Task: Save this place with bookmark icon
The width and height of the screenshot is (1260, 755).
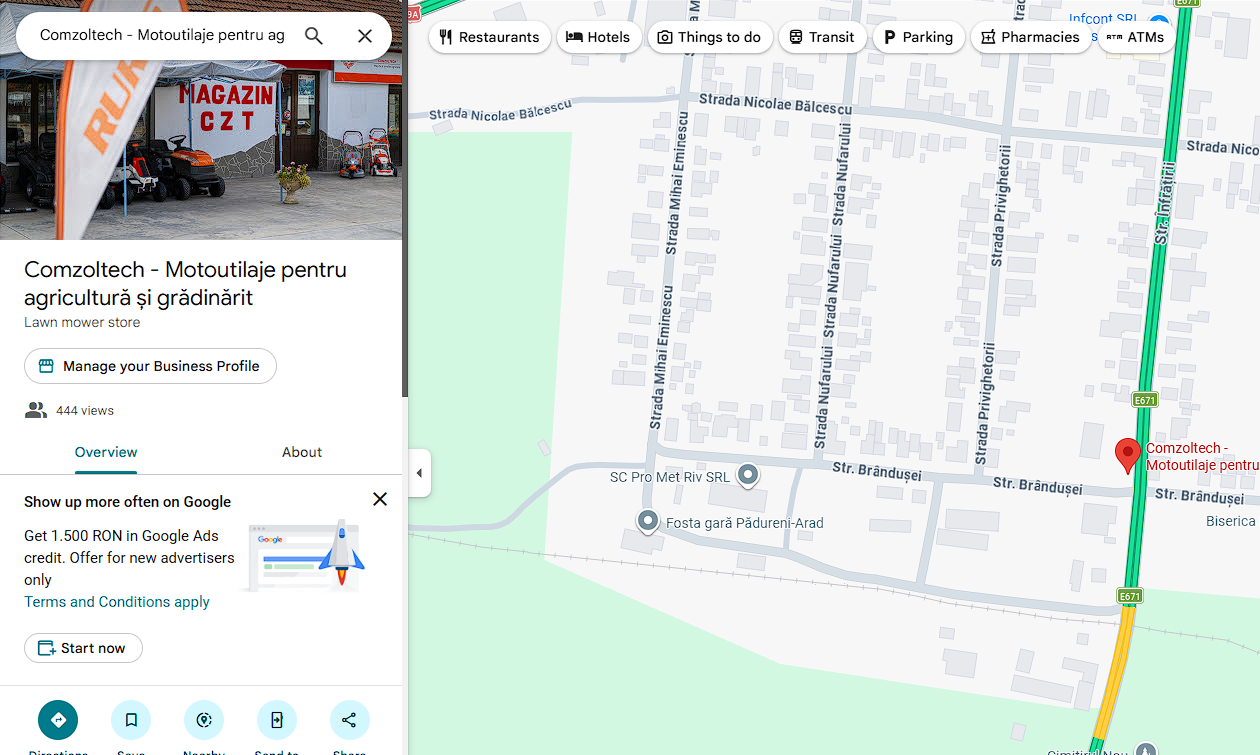Action: (131, 720)
